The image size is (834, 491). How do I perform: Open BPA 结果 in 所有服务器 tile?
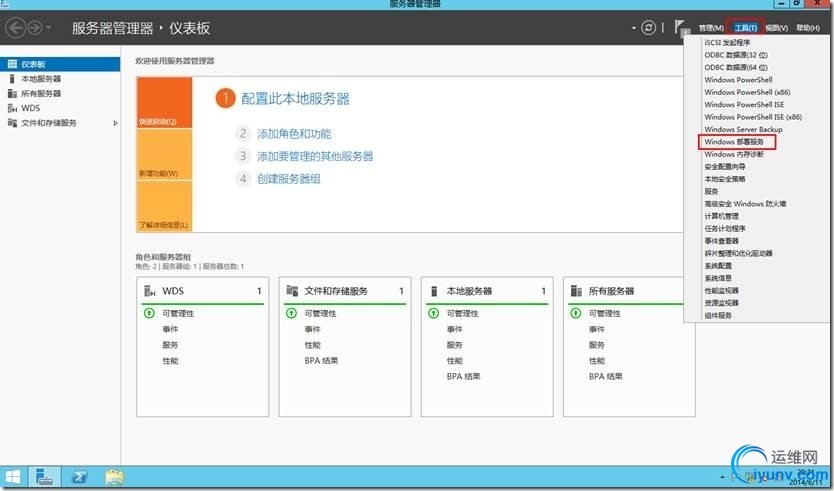(x=605, y=376)
